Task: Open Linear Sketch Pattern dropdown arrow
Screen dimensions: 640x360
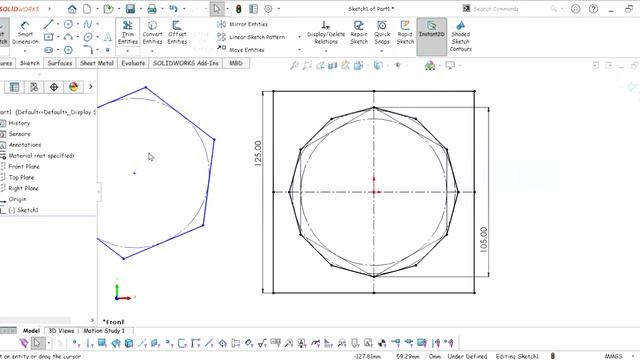Action: tap(299, 37)
